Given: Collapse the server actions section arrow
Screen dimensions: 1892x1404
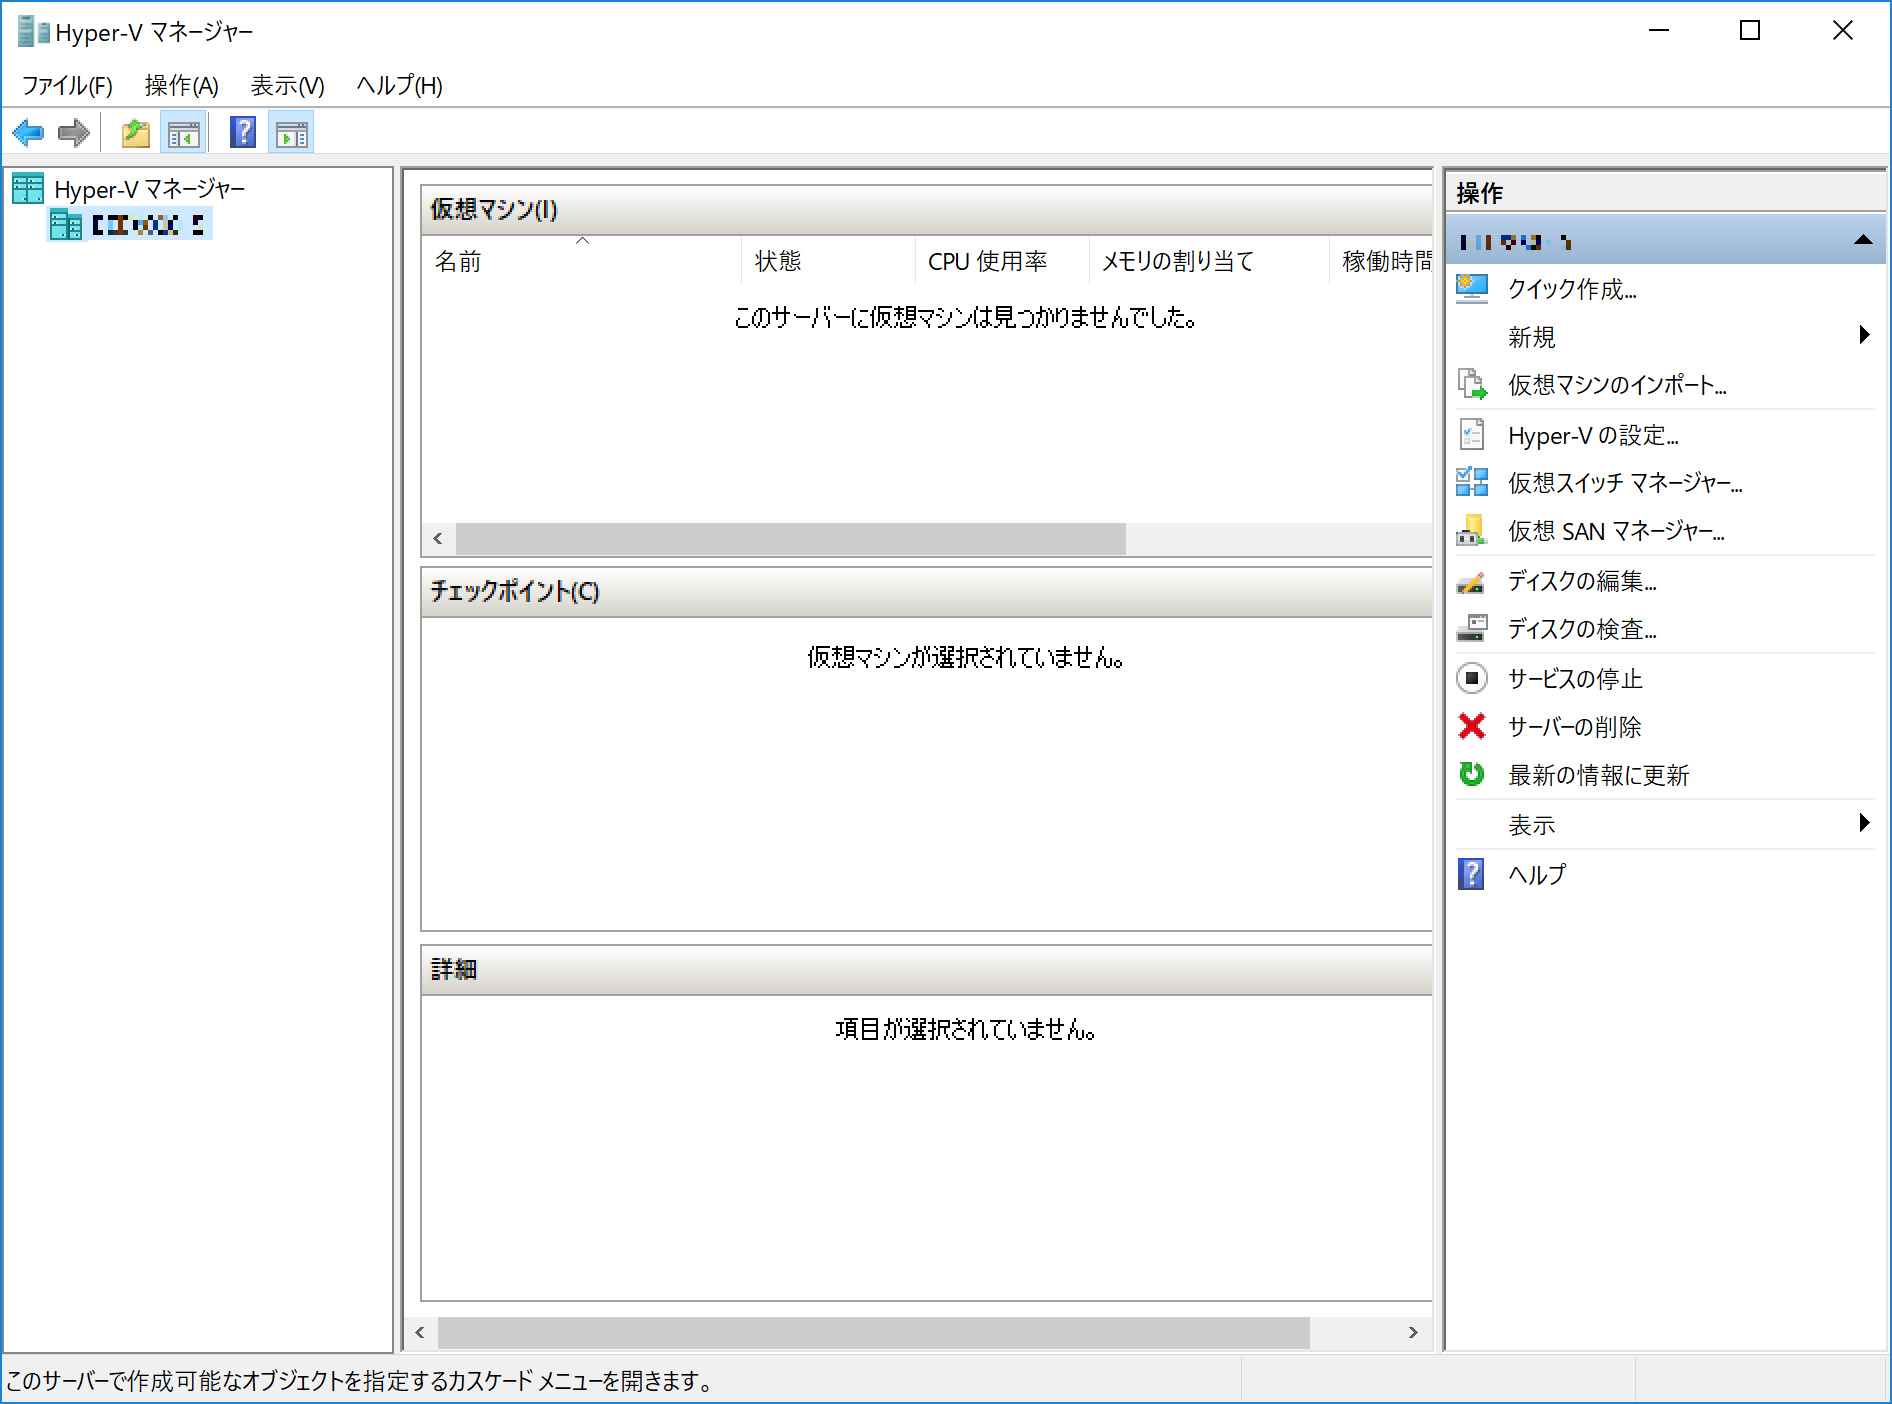Looking at the screenshot, I should [x=1863, y=240].
